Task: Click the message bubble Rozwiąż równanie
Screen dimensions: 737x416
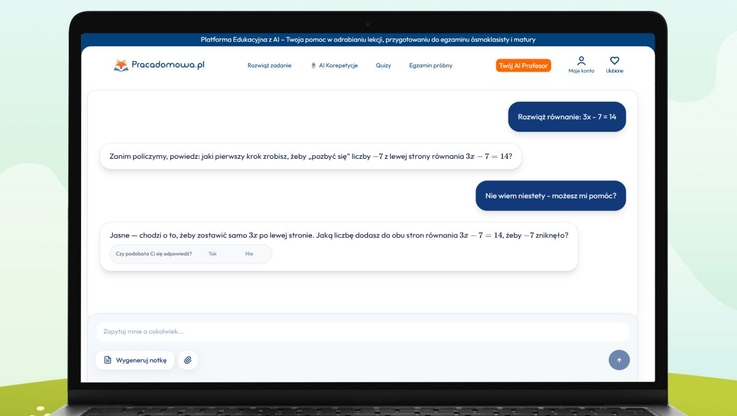Action: tap(566, 117)
